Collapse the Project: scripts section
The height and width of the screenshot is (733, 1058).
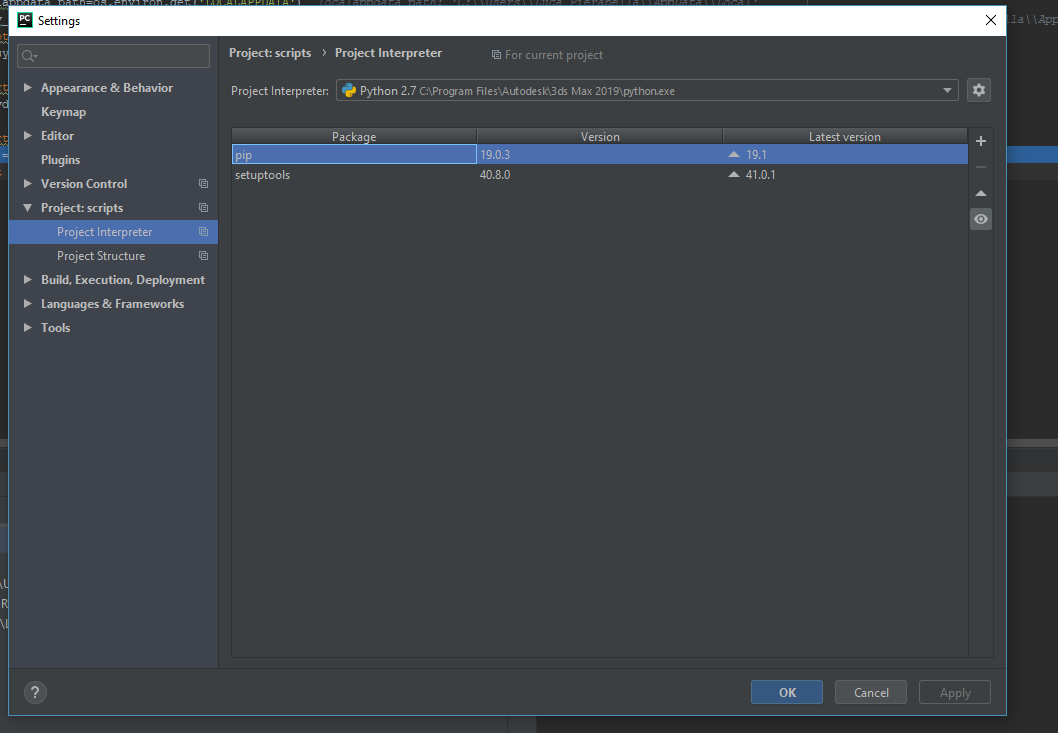[x=28, y=208]
